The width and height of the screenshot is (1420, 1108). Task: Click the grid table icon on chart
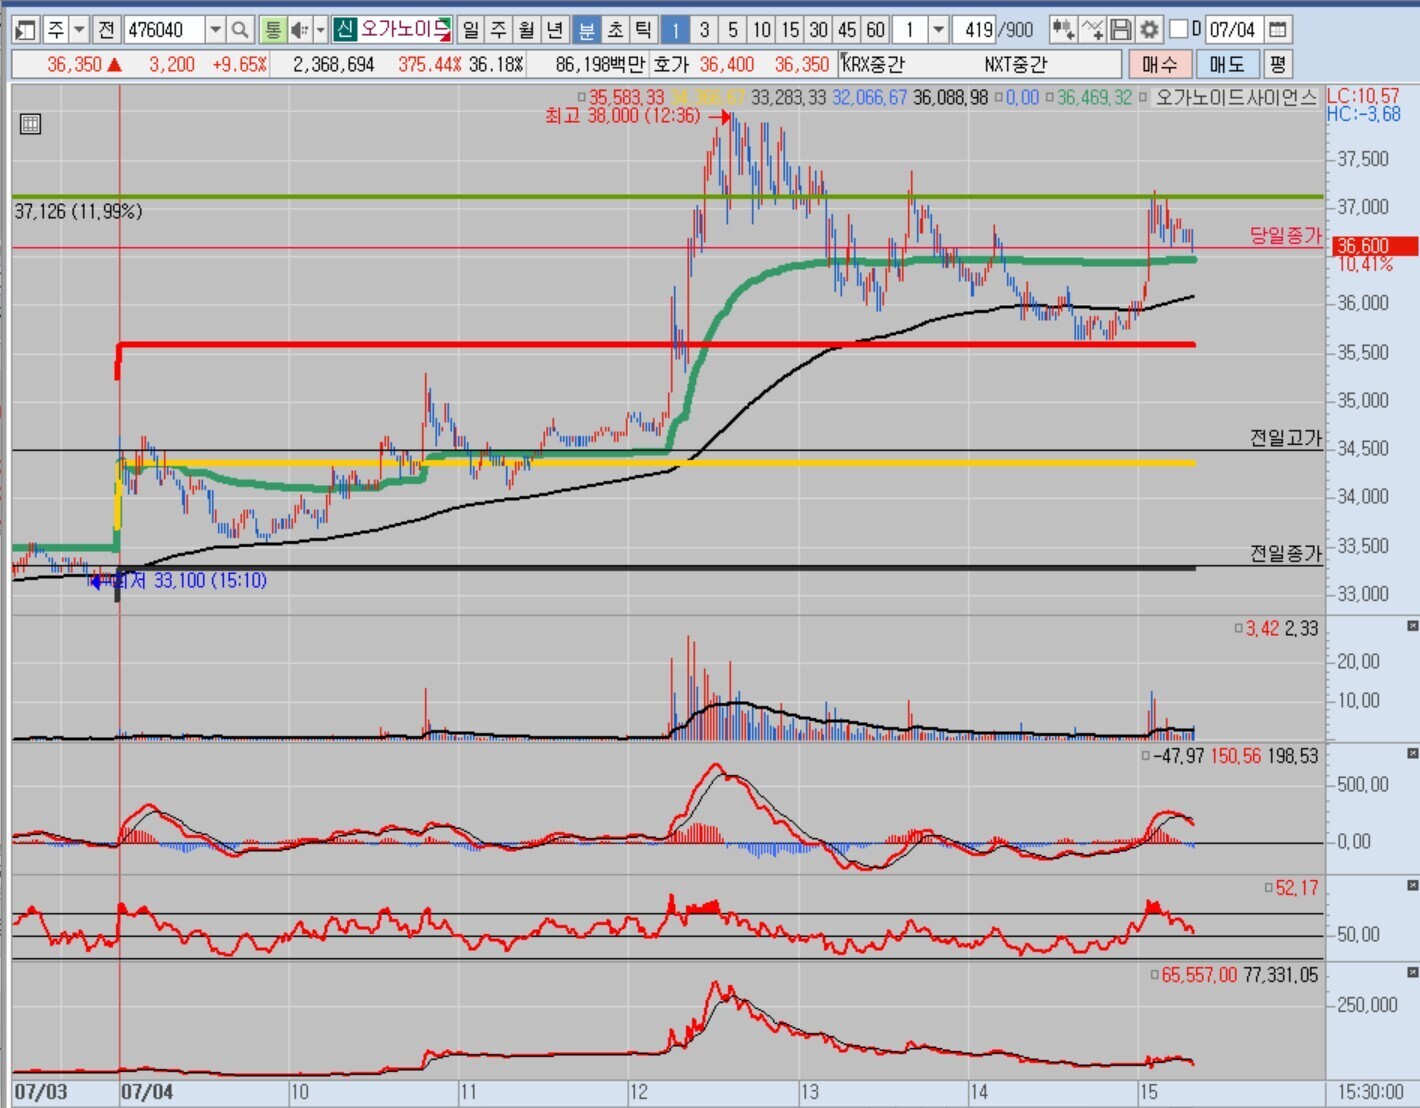[30, 125]
